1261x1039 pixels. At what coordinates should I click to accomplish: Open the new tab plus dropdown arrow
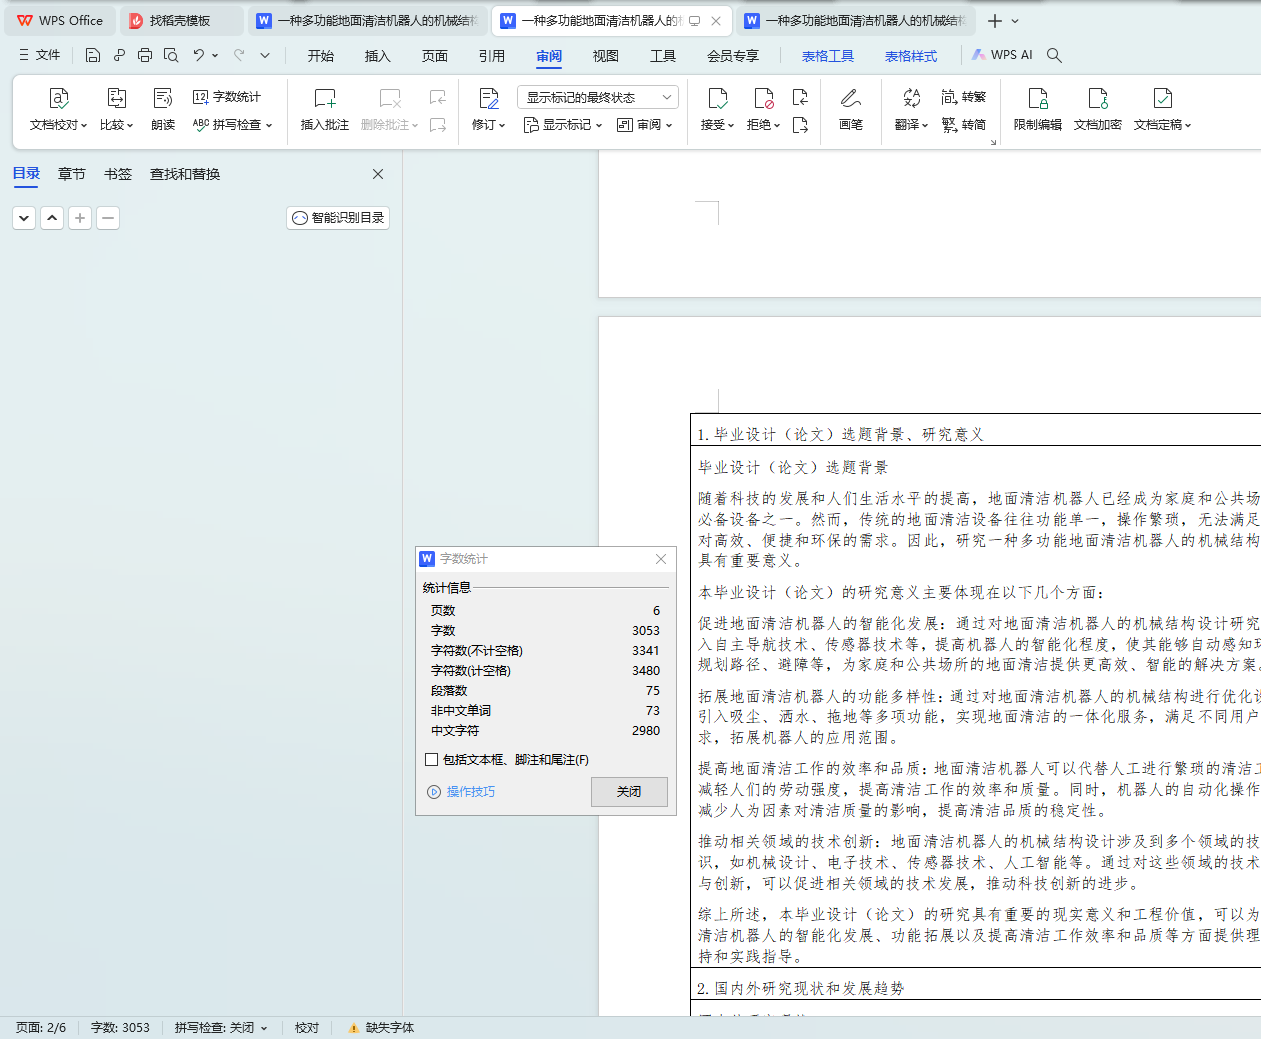(x=1016, y=21)
